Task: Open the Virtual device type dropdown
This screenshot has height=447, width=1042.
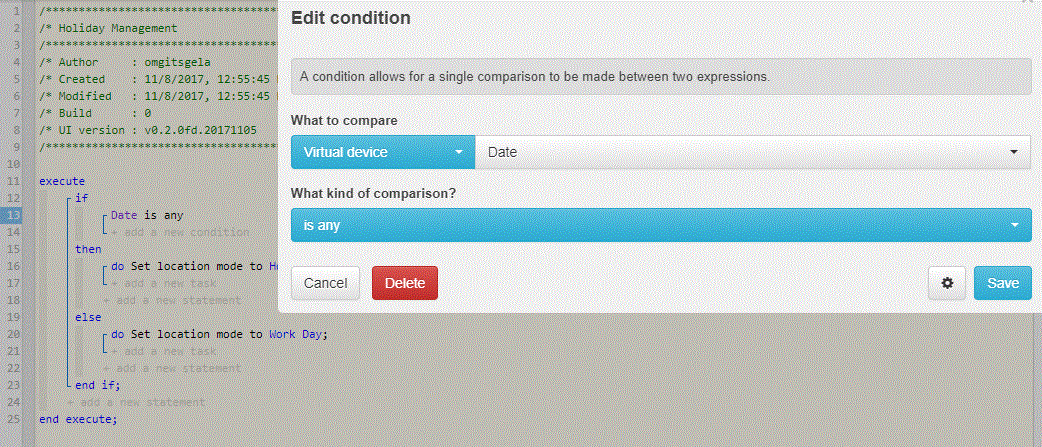Action: (383, 152)
